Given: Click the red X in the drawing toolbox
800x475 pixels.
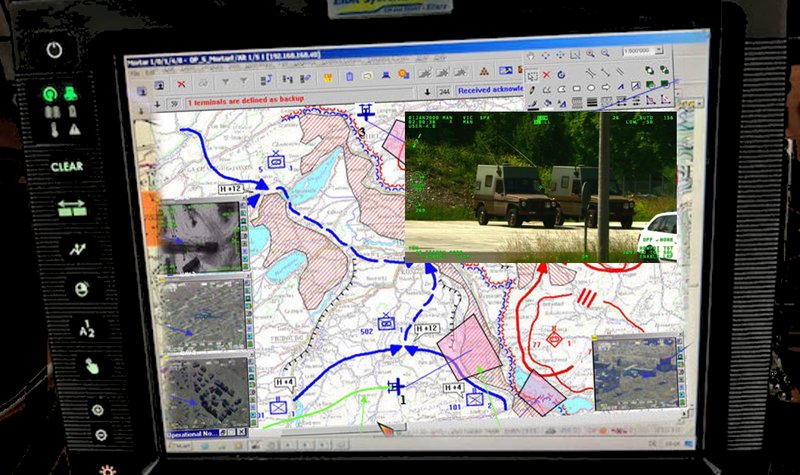Looking at the screenshot, I should tap(546, 75).
